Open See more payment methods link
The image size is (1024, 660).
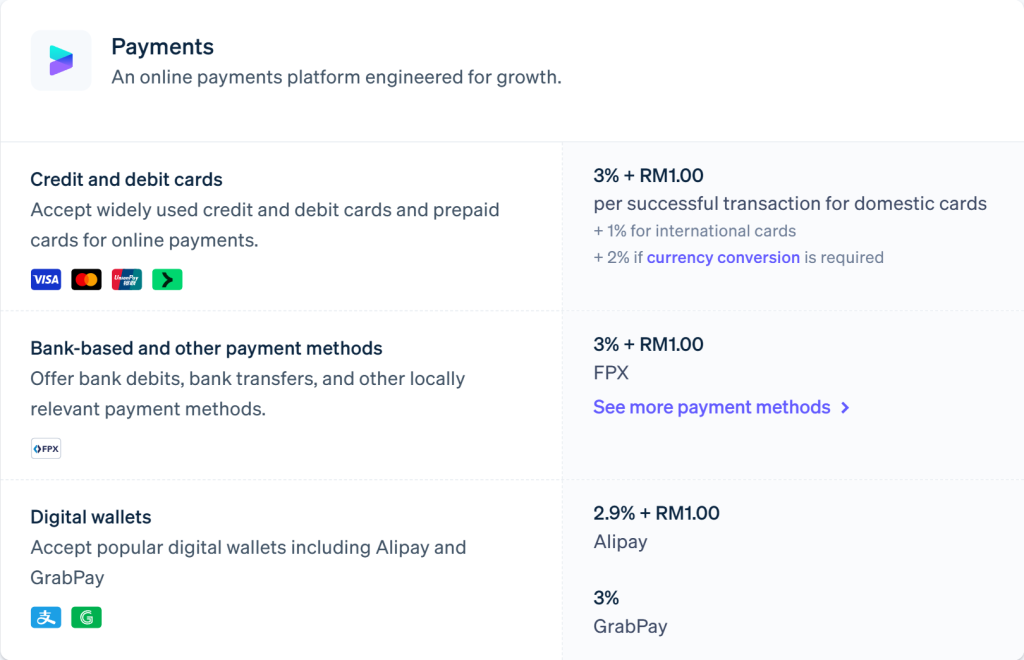coord(712,407)
